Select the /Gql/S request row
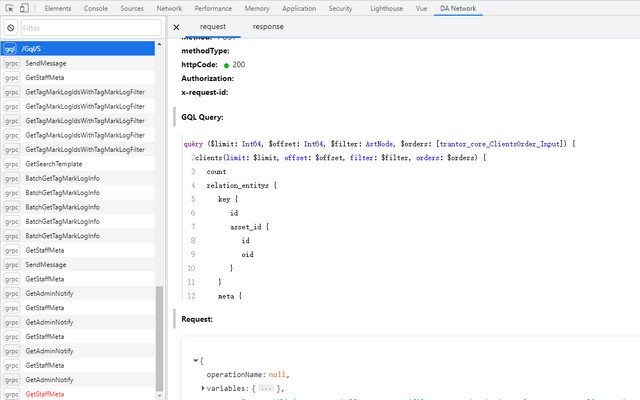 point(78,49)
